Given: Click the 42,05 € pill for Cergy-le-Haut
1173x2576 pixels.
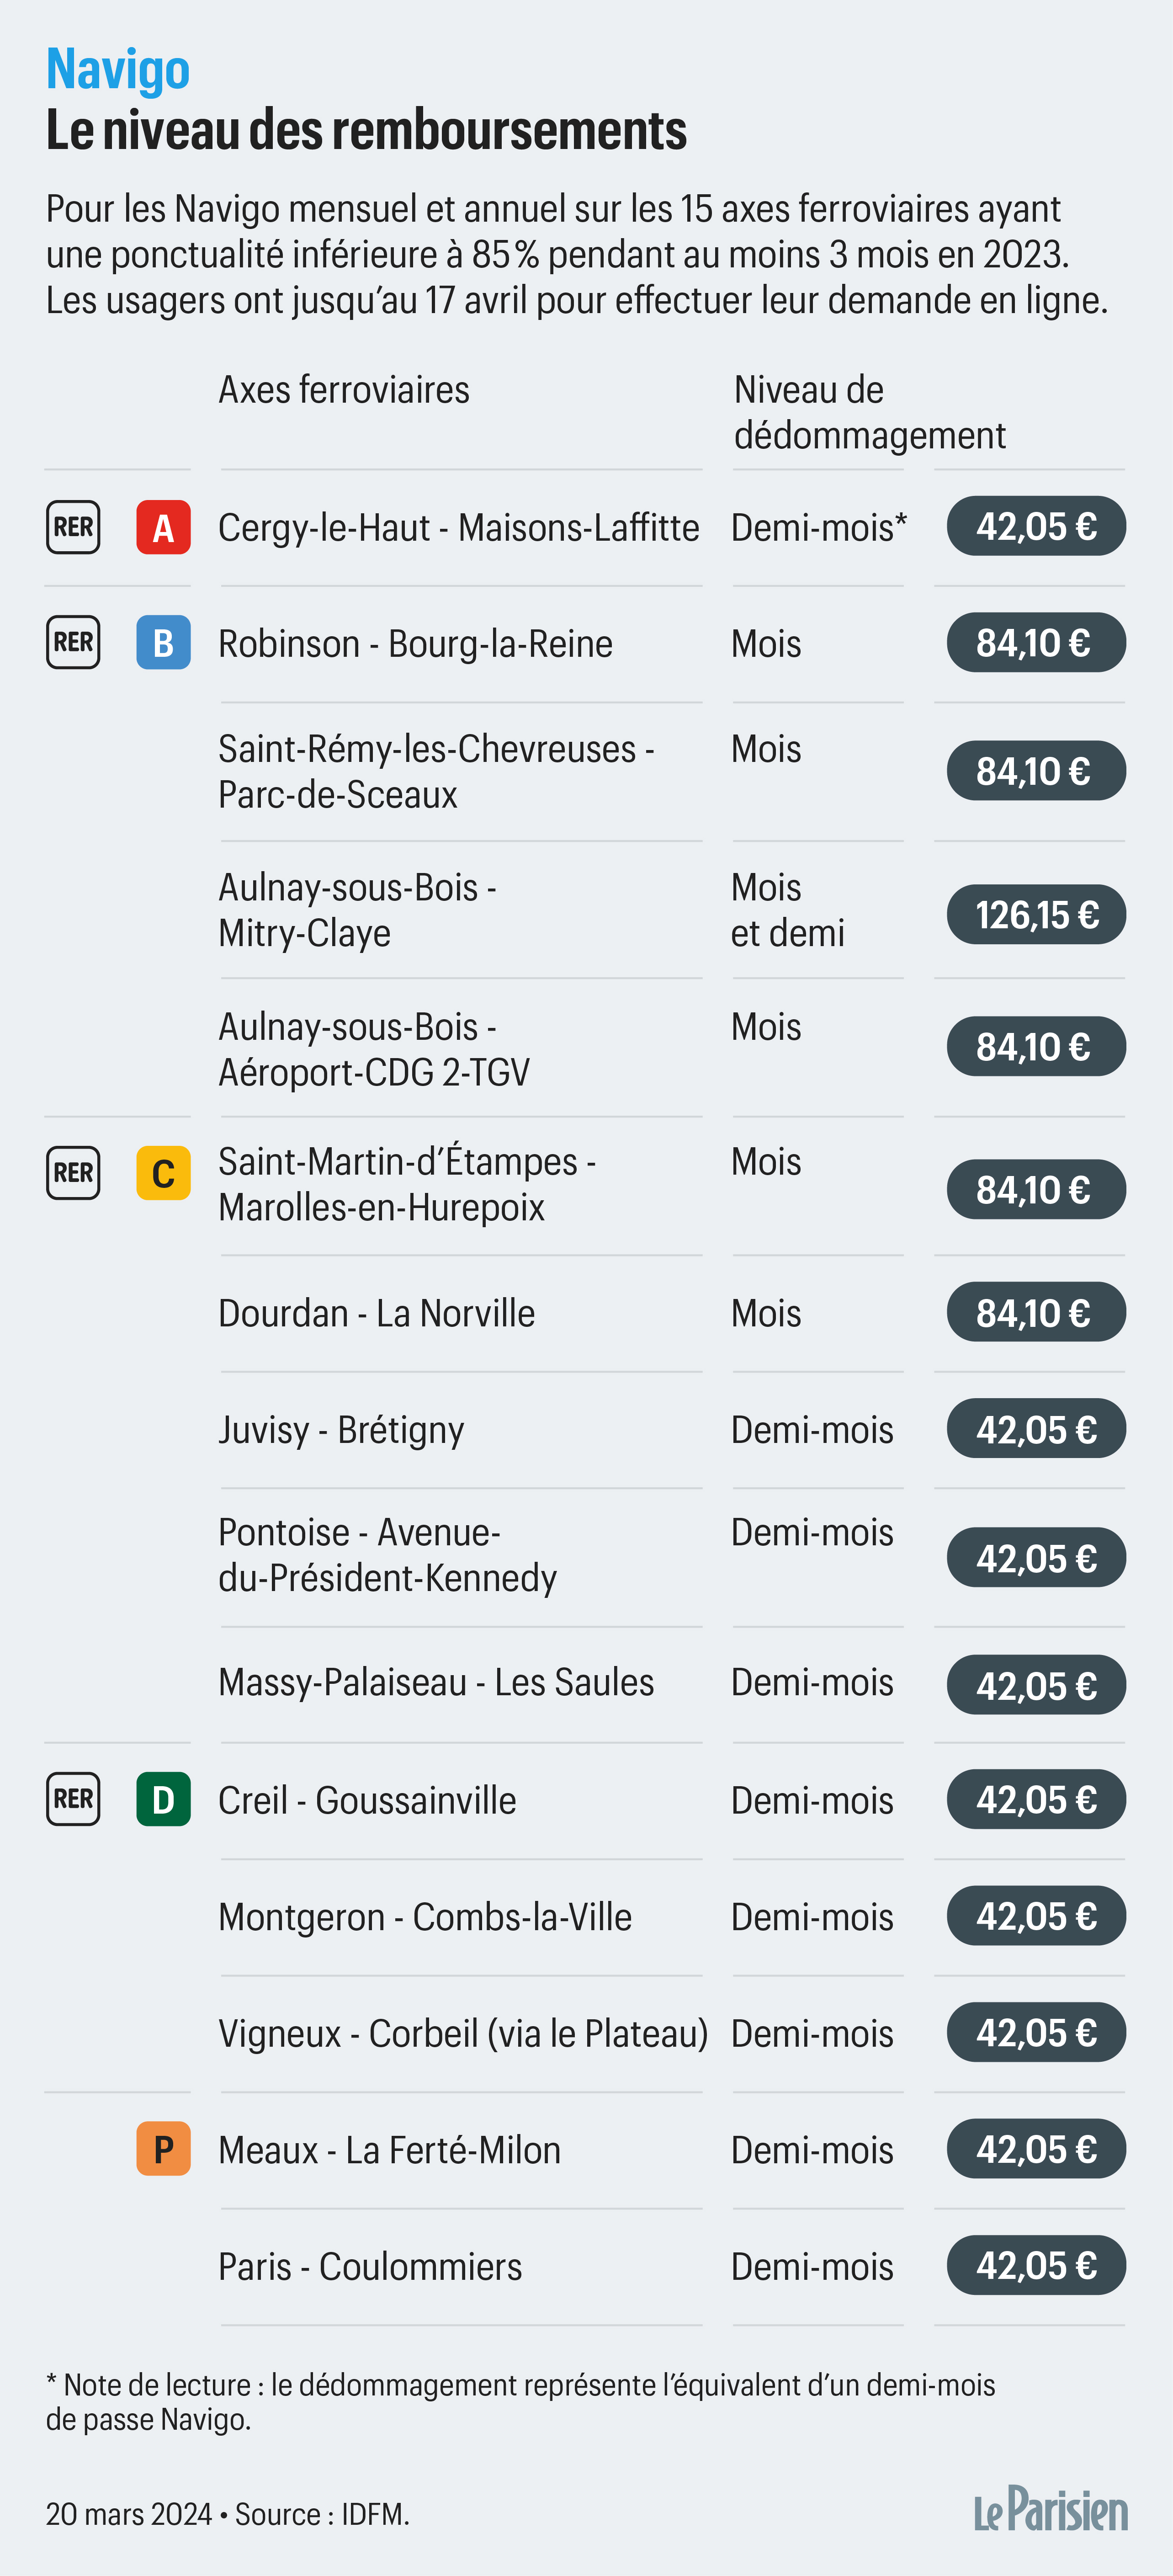Looking at the screenshot, I should click(x=1036, y=527).
